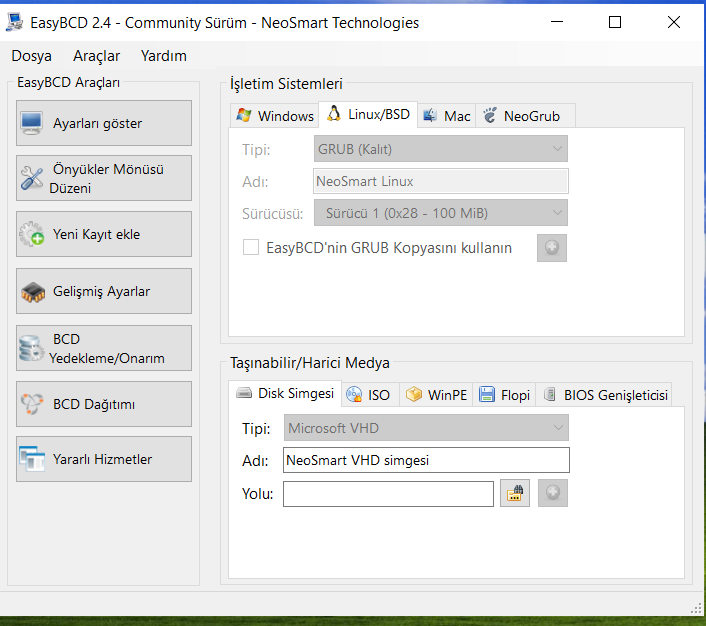This screenshot has height=626, width=706.
Task: Click the Mac Finder icon on the Mac tab
Action: (x=430, y=115)
